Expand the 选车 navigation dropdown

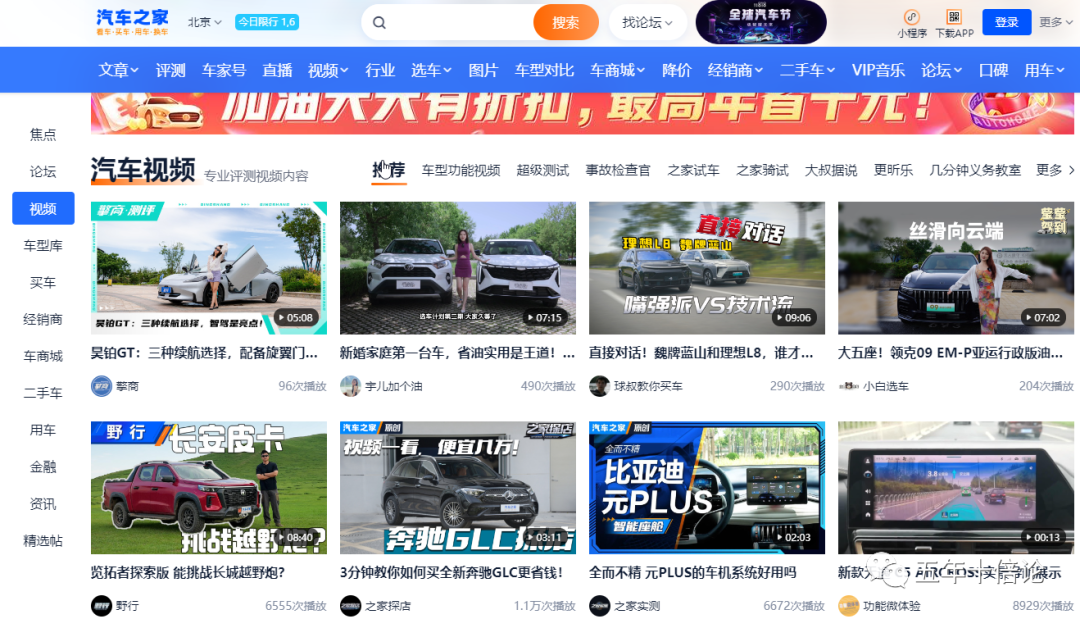point(431,70)
